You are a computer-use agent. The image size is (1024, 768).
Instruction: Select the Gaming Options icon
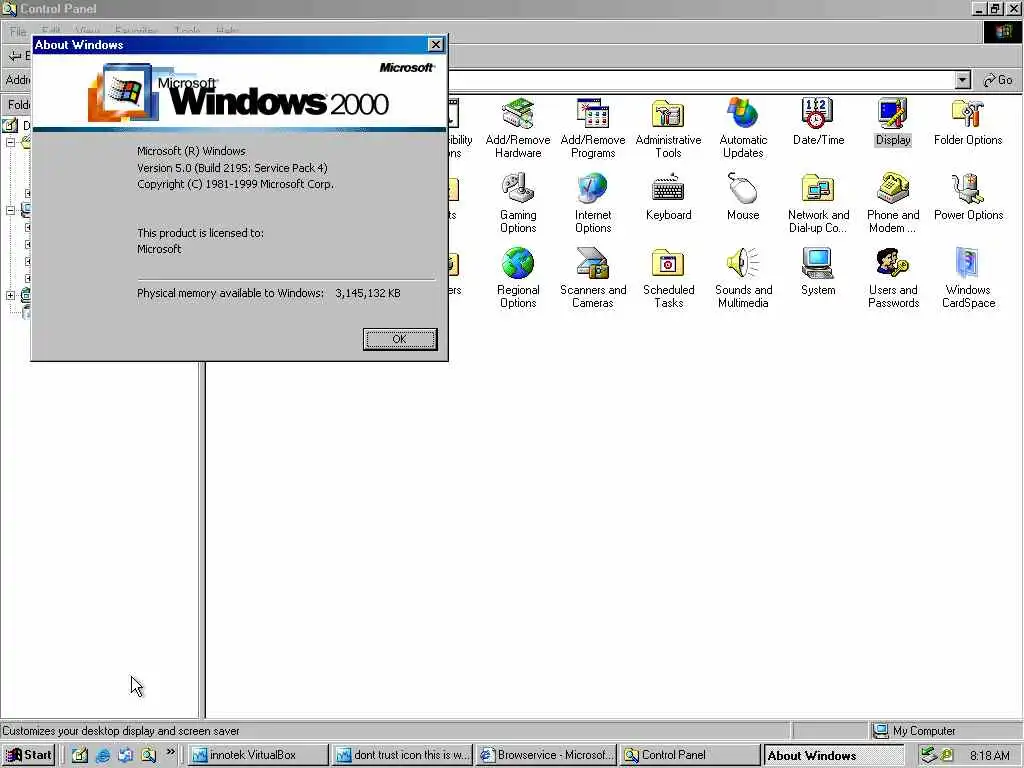[518, 203]
